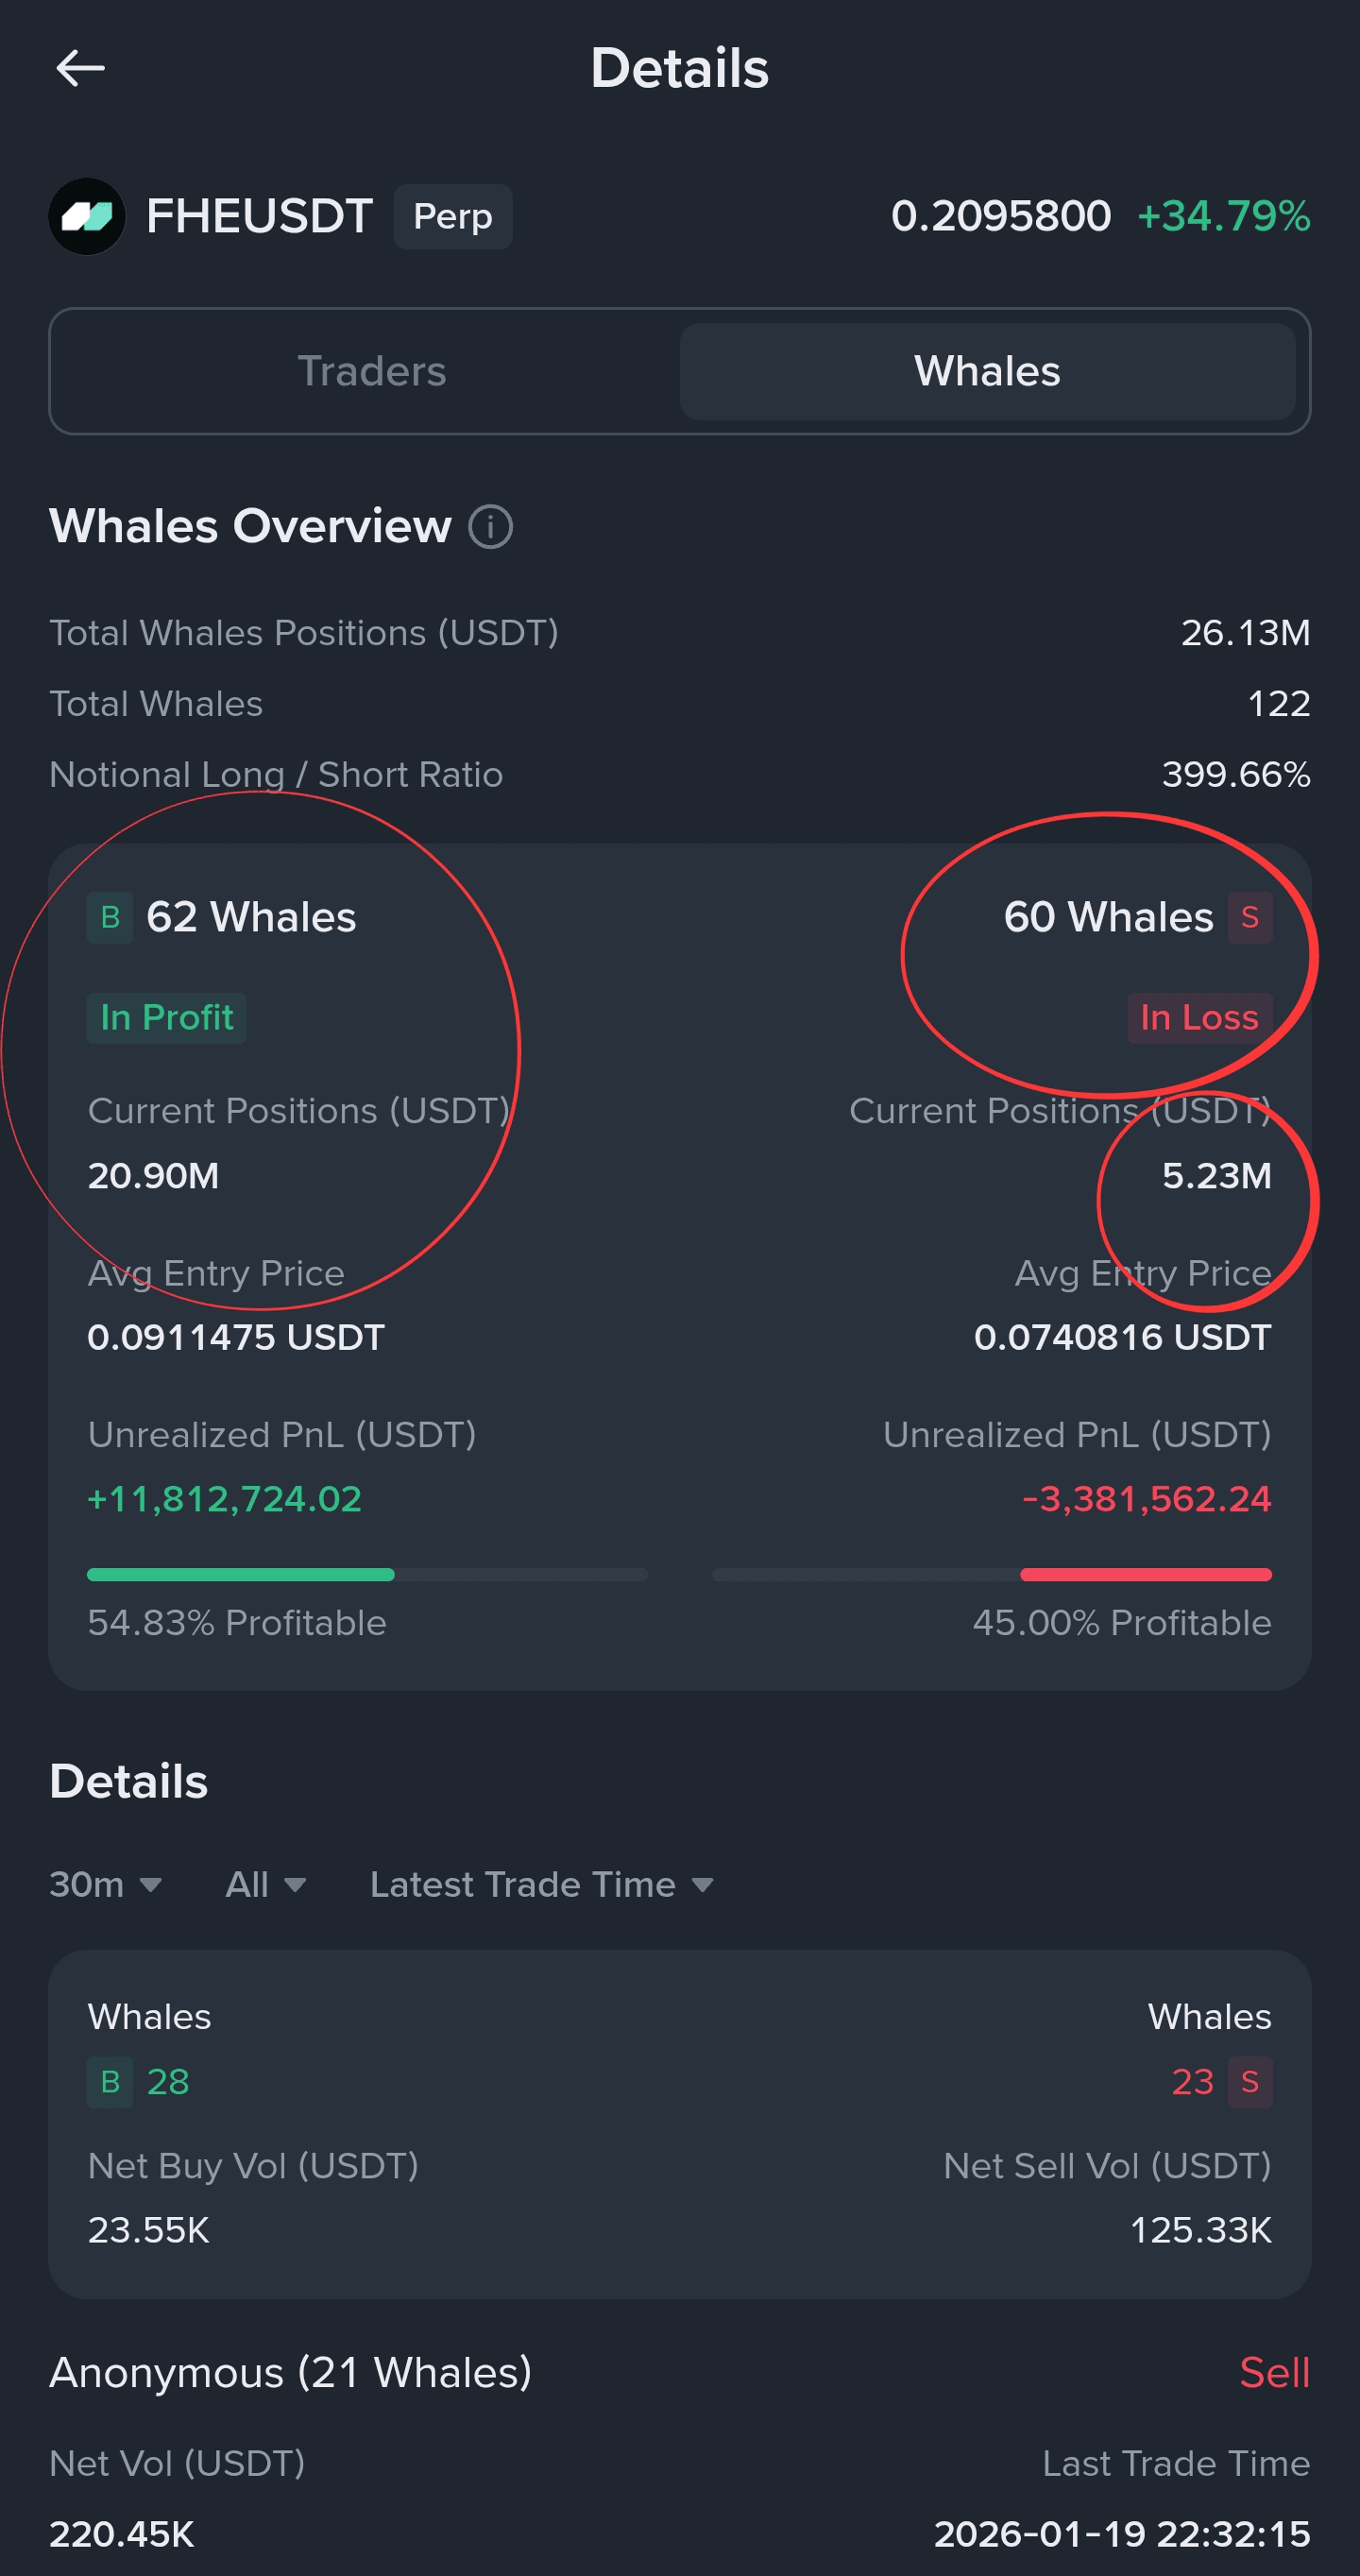Tap the green B badge beside 62 Whales

point(110,917)
